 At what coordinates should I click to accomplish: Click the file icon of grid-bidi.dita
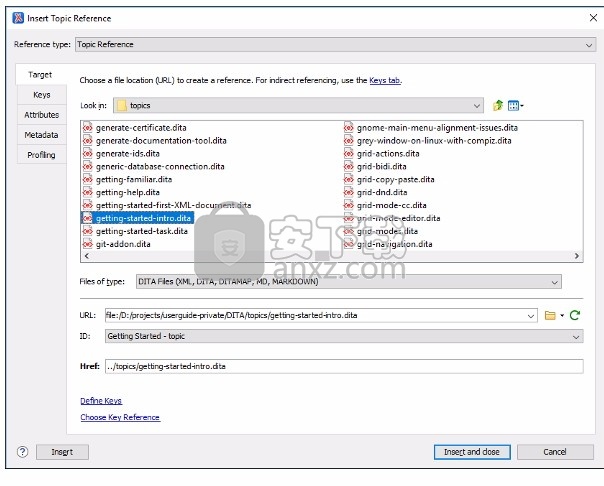click(x=349, y=166)
